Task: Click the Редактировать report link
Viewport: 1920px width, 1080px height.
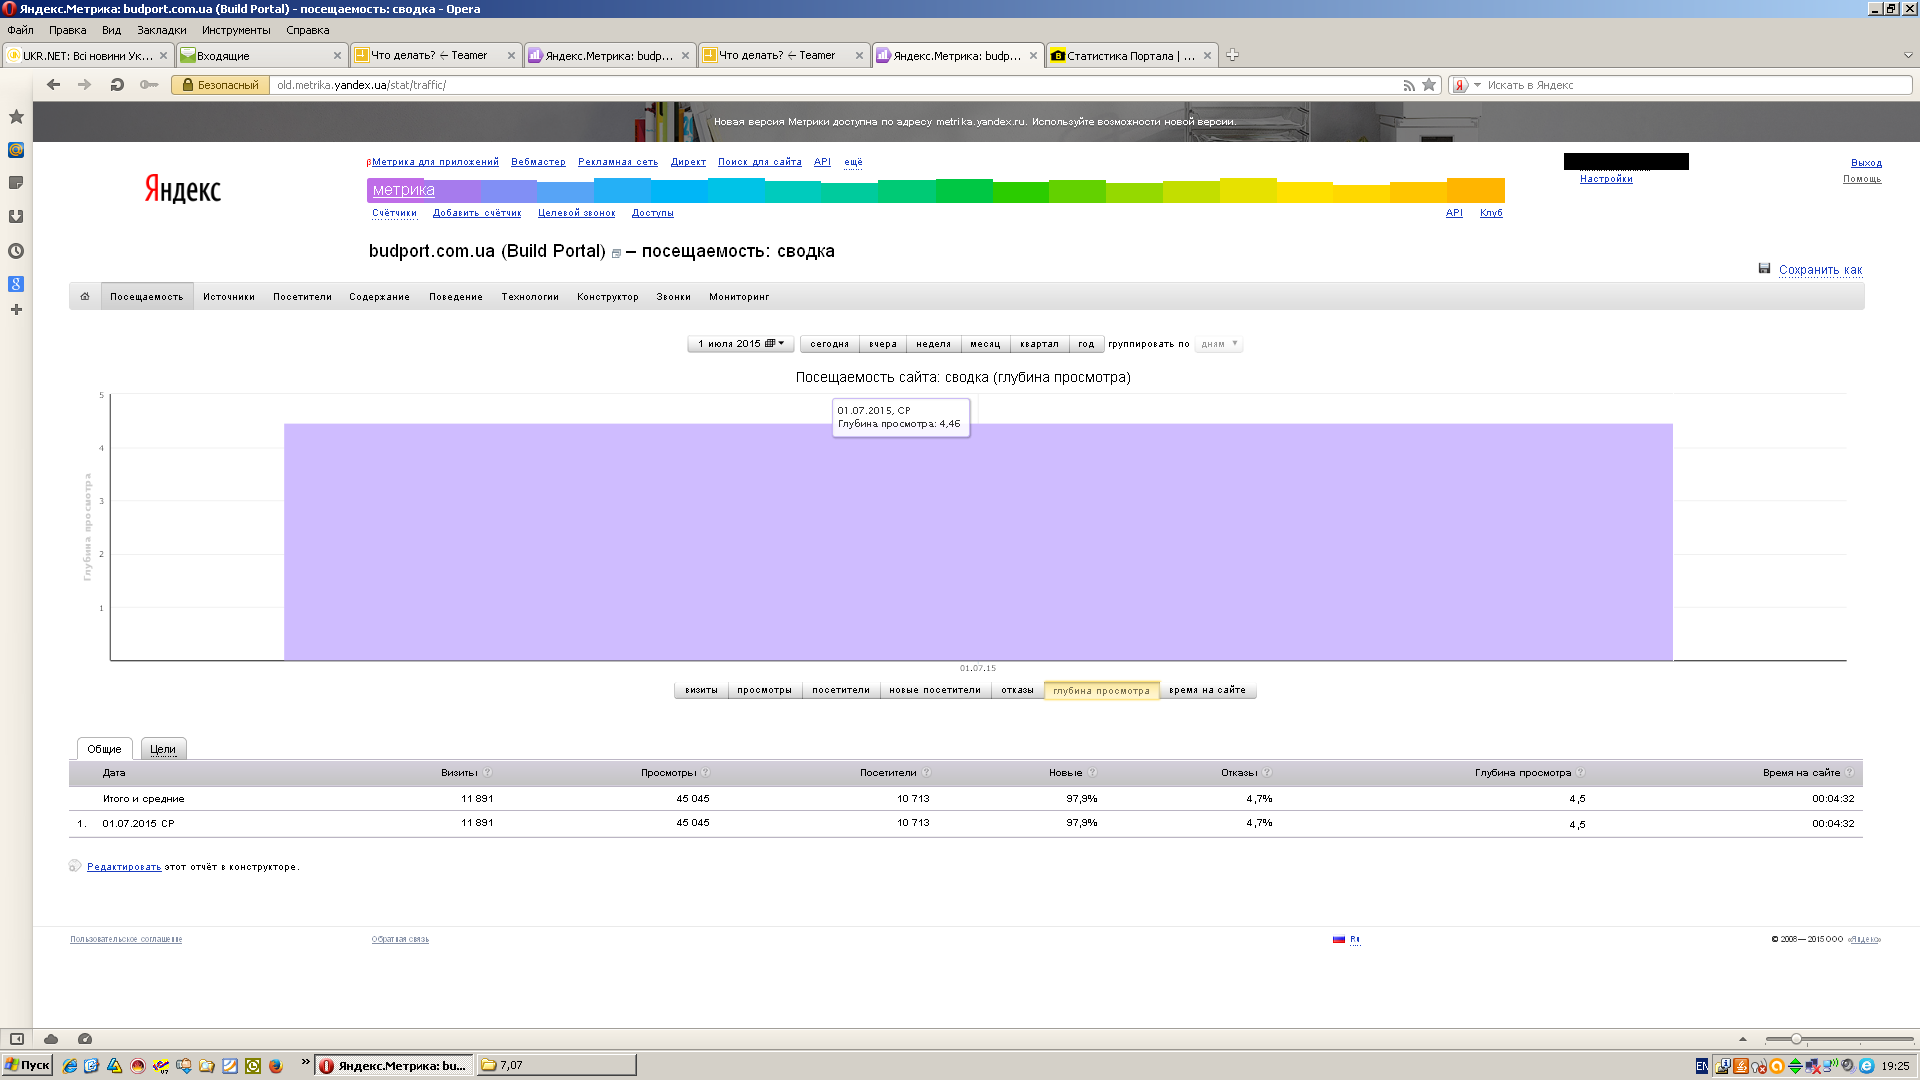Action: 124,867
